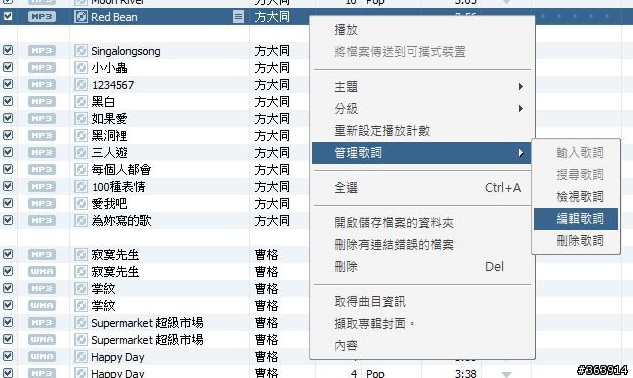The image size is (633, 378).
Task: Click the lyrics icon in the Red Bean row
Action: pos(238,17)
